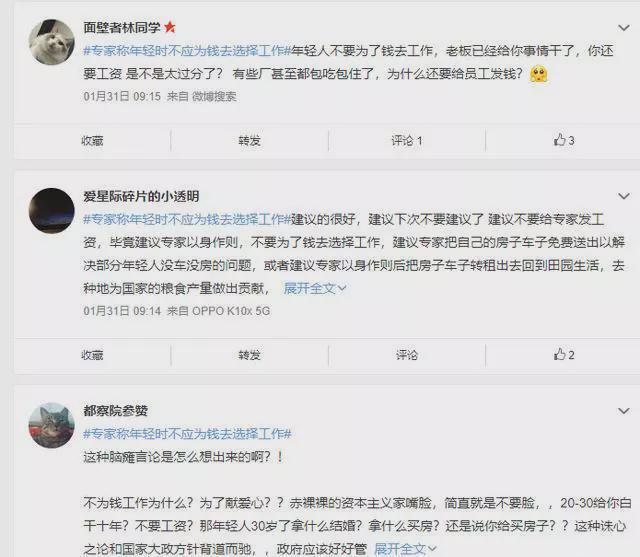
Task: Like the post by 面壁者林同学
Action: coord(564,140)
